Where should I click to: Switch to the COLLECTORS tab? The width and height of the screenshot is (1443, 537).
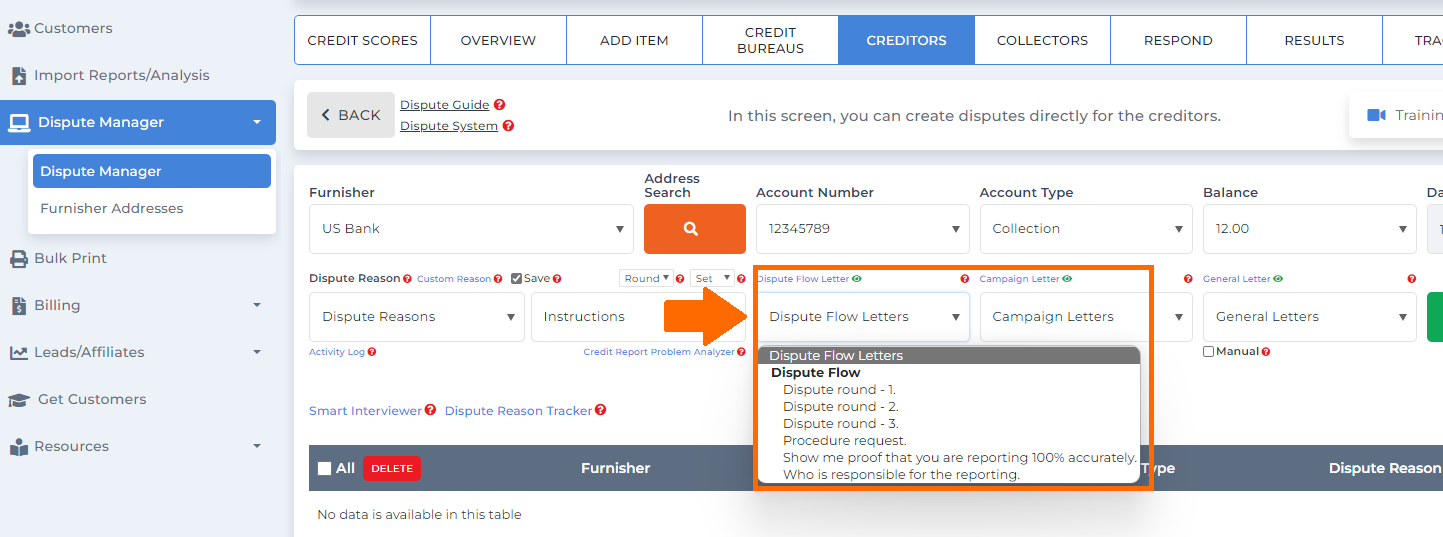(x=1042, y=41)
